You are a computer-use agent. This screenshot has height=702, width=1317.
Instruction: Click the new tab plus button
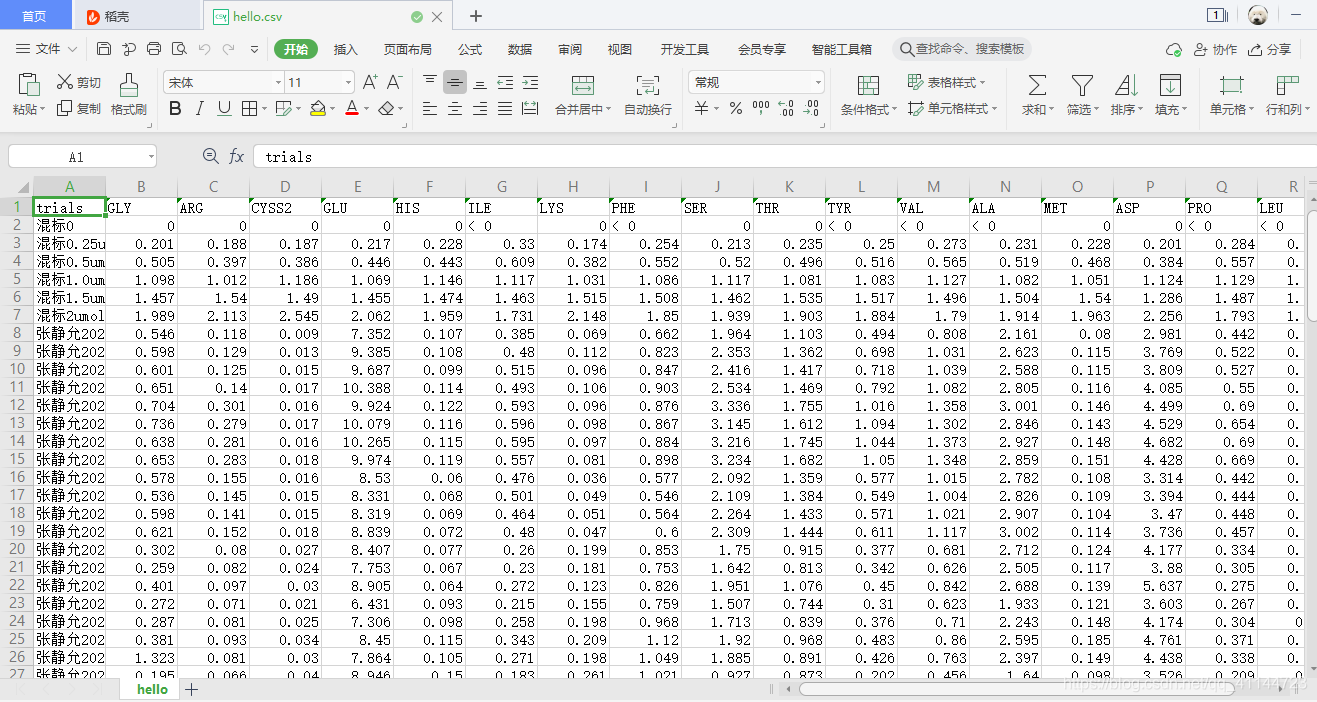click(476, 16)
